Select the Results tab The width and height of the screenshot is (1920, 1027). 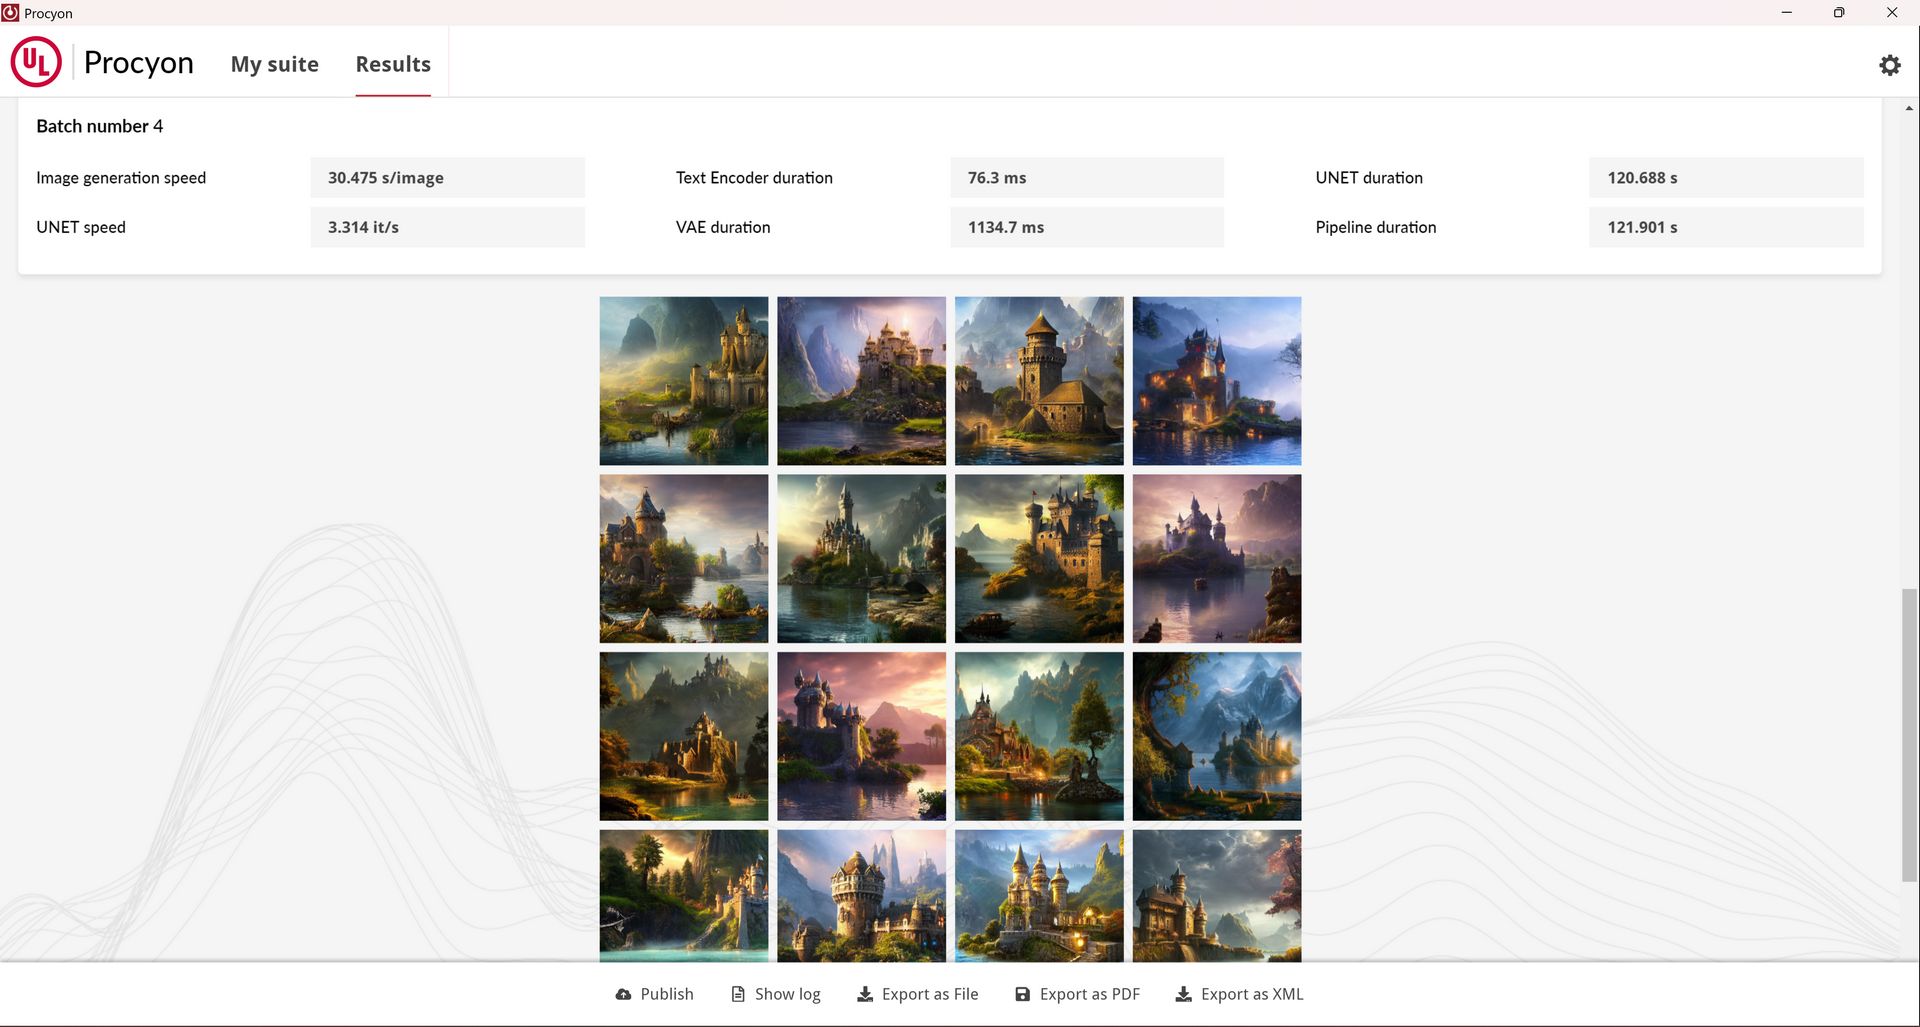(393, 64)
